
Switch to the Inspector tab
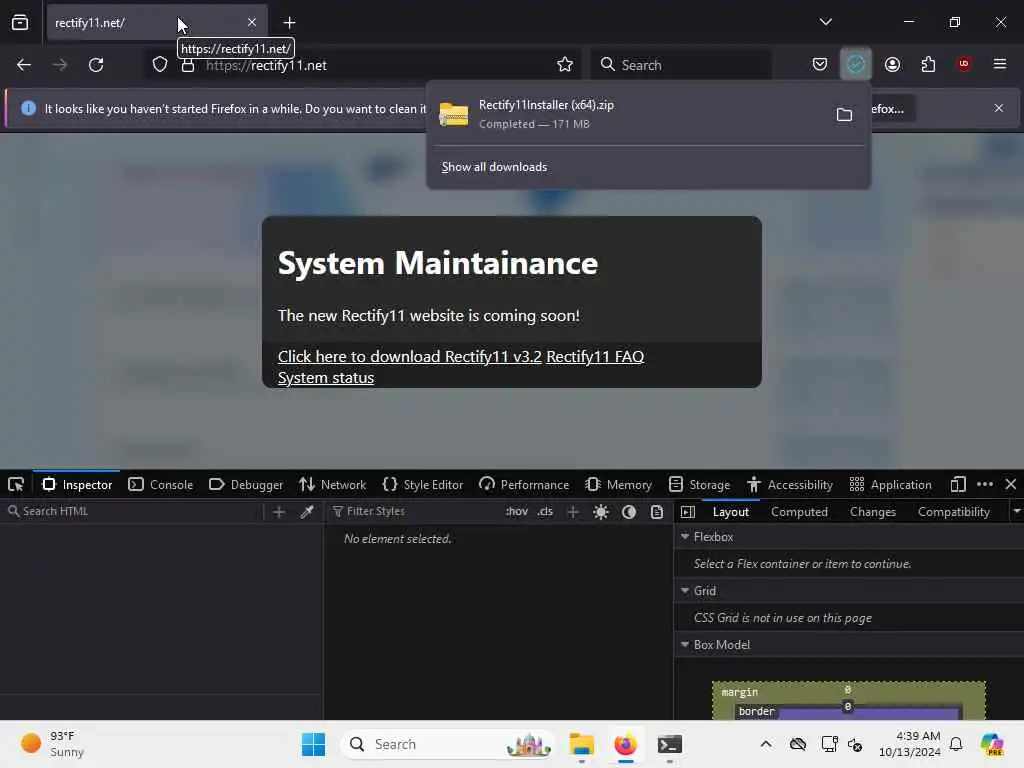(77, 485)
